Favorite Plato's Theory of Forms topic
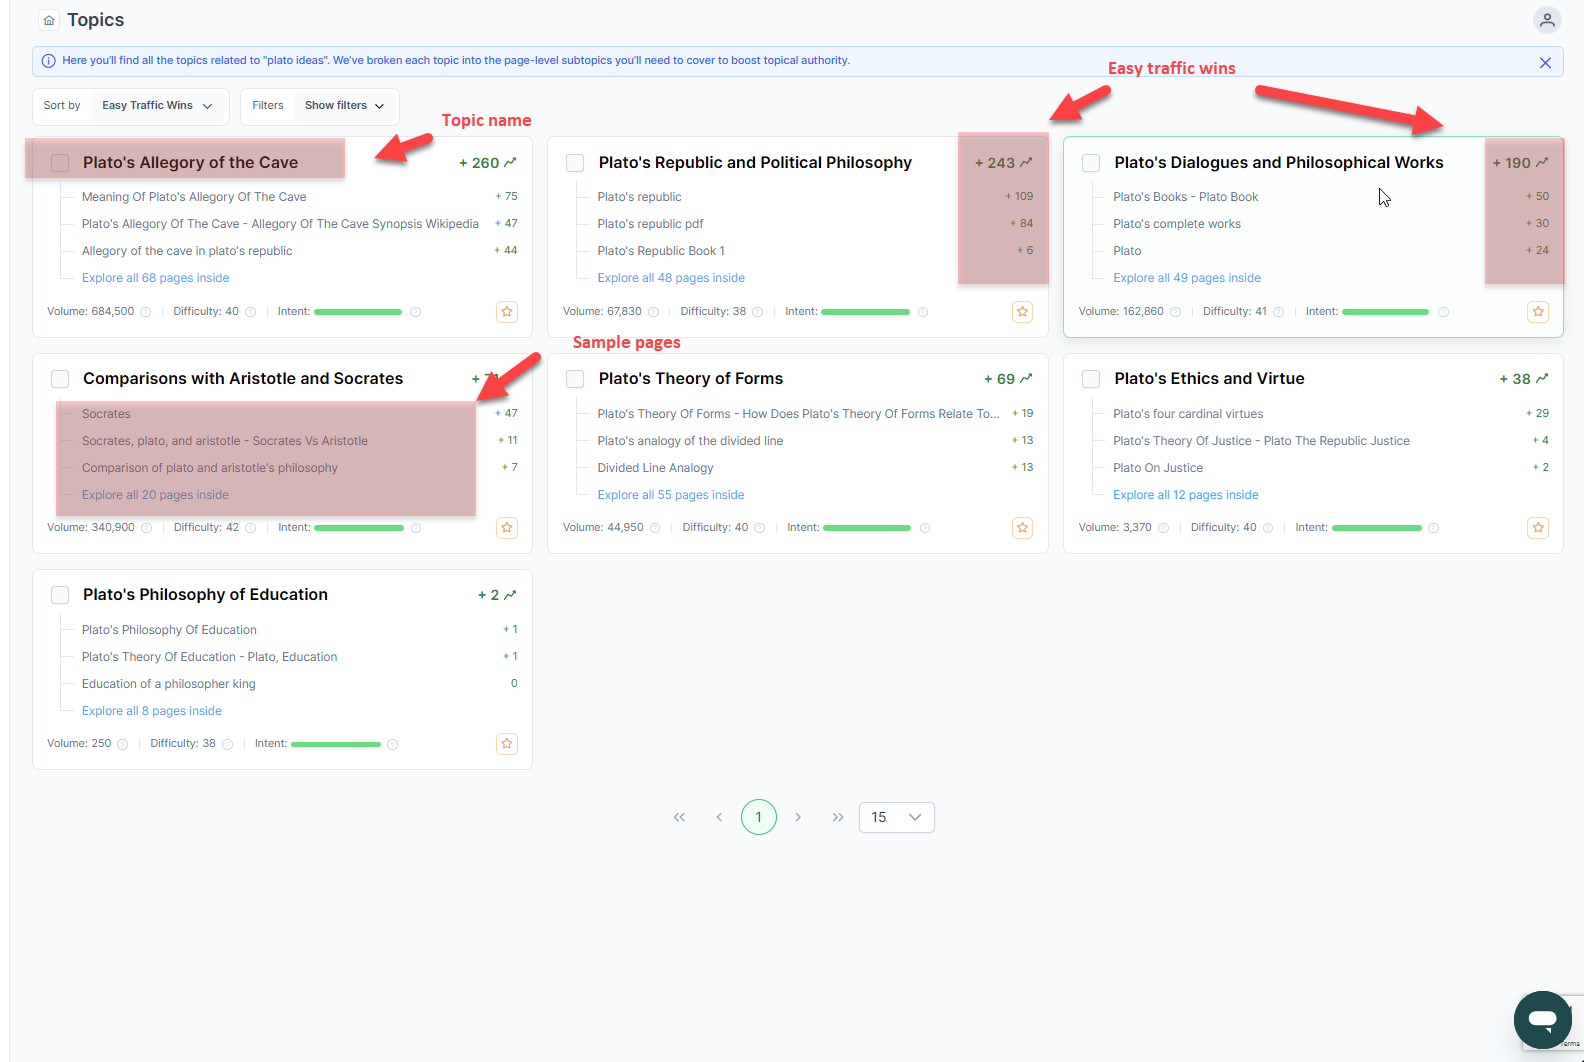The height and width of the screenshot is (1062, 1584). tap(1022, 528)
